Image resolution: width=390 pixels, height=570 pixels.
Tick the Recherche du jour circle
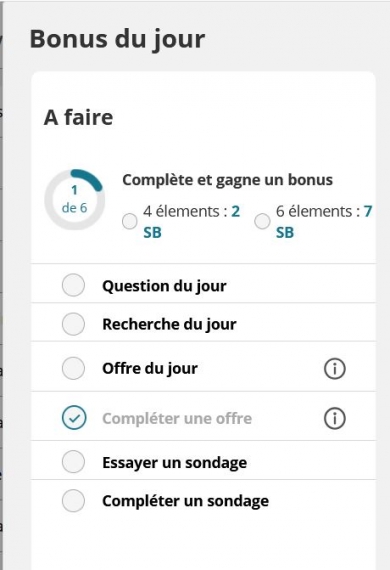tap(73, 324)
